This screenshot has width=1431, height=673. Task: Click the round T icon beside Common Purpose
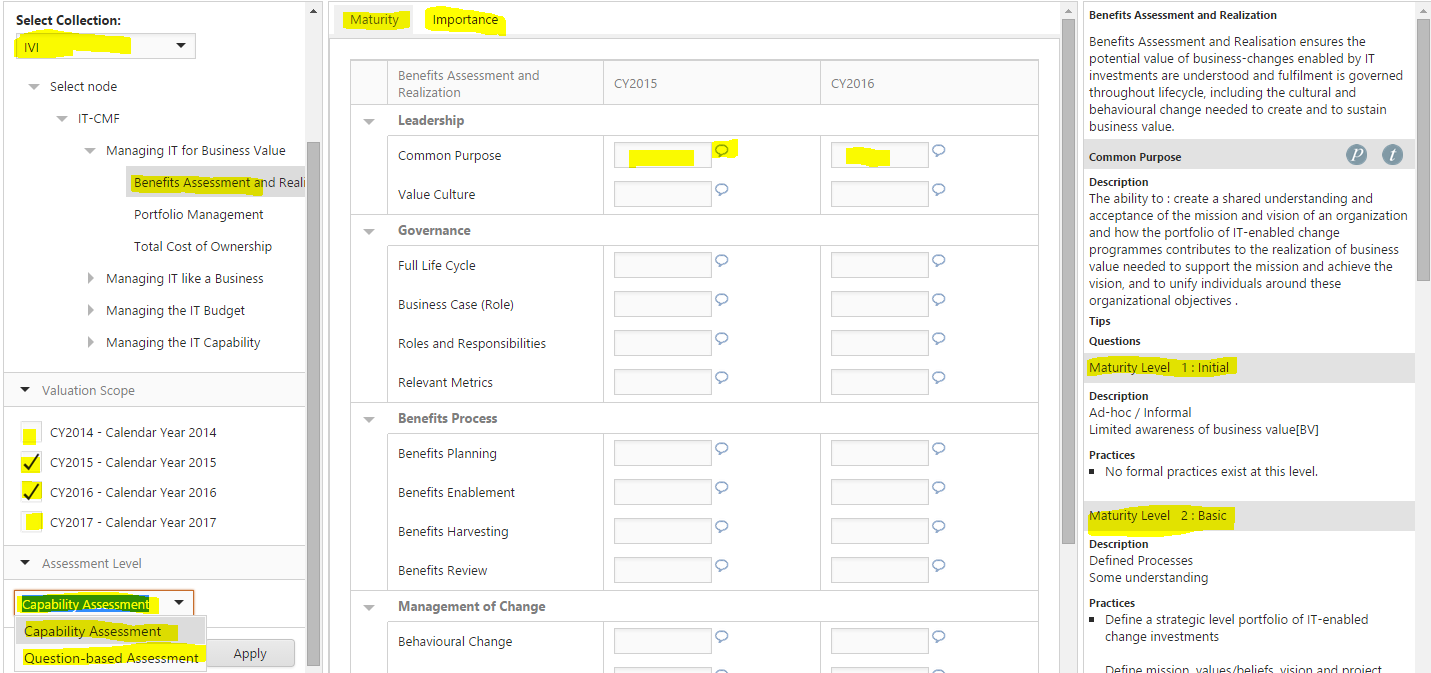[1392, 155]
